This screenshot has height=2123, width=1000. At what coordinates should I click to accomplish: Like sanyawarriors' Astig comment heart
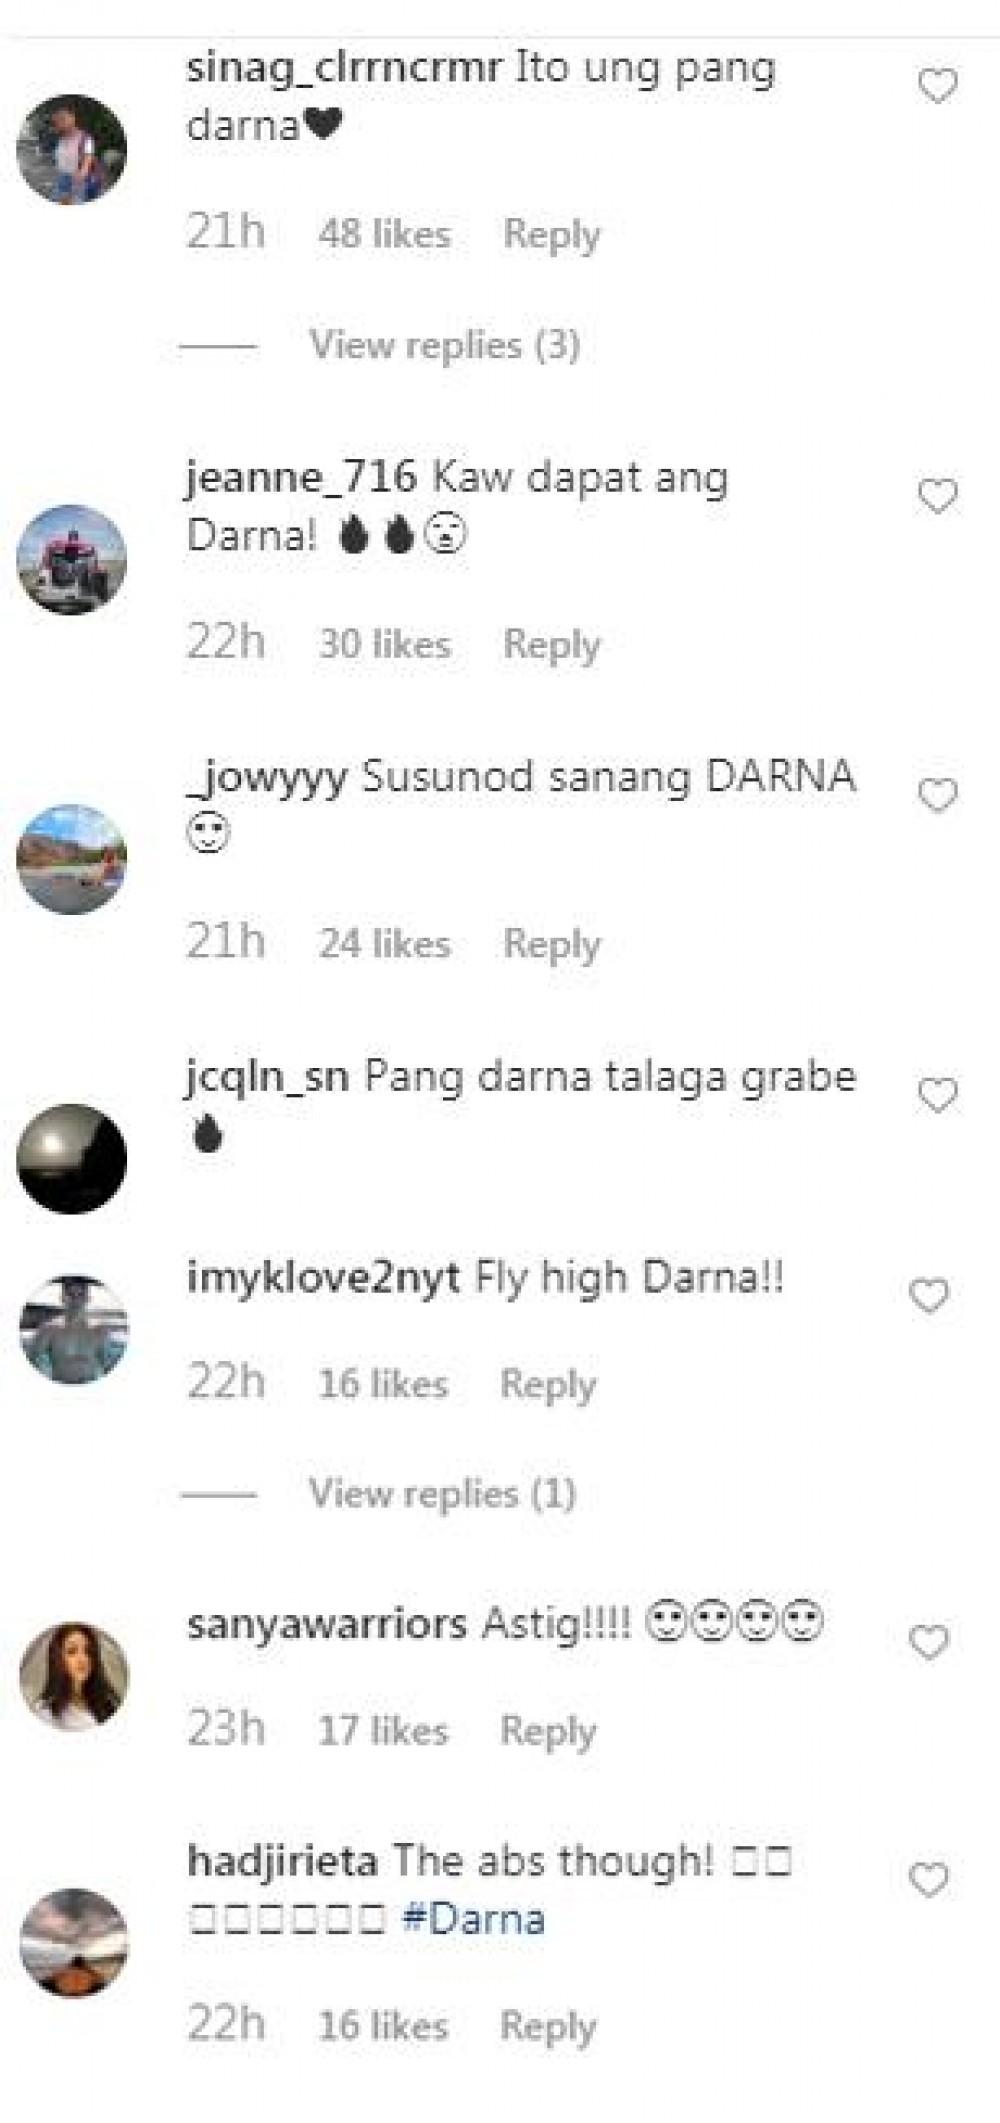928,1642
